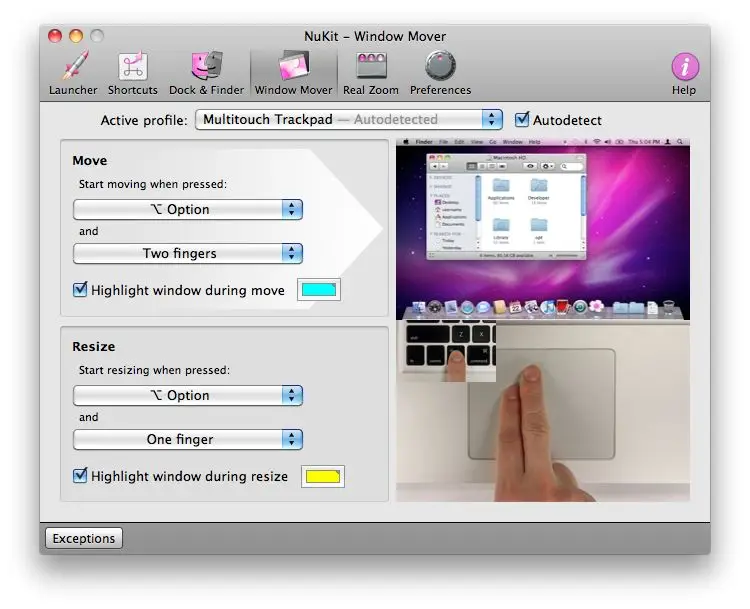Open the Launcher pane
The image size is (750, 609).
pyautogui.click(x=73, y=73)
